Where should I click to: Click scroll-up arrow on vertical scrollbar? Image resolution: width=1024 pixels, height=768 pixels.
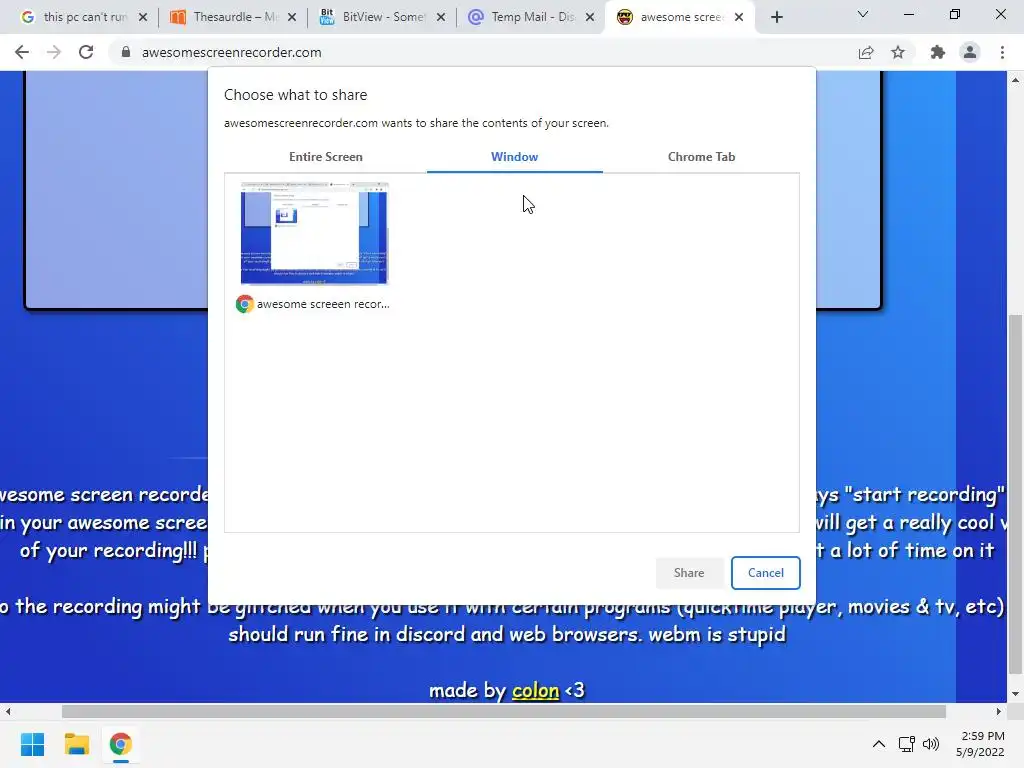point(1015,80)
